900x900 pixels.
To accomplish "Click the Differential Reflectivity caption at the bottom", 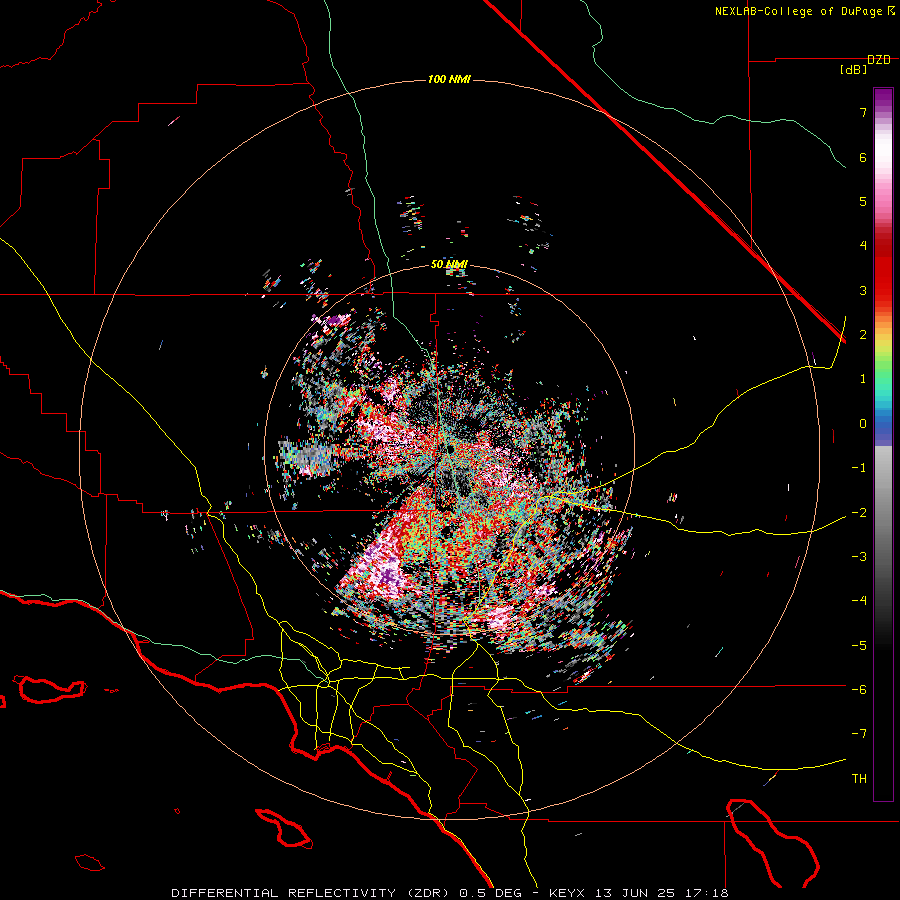I will pyautogui.click(x=449, y=893).
